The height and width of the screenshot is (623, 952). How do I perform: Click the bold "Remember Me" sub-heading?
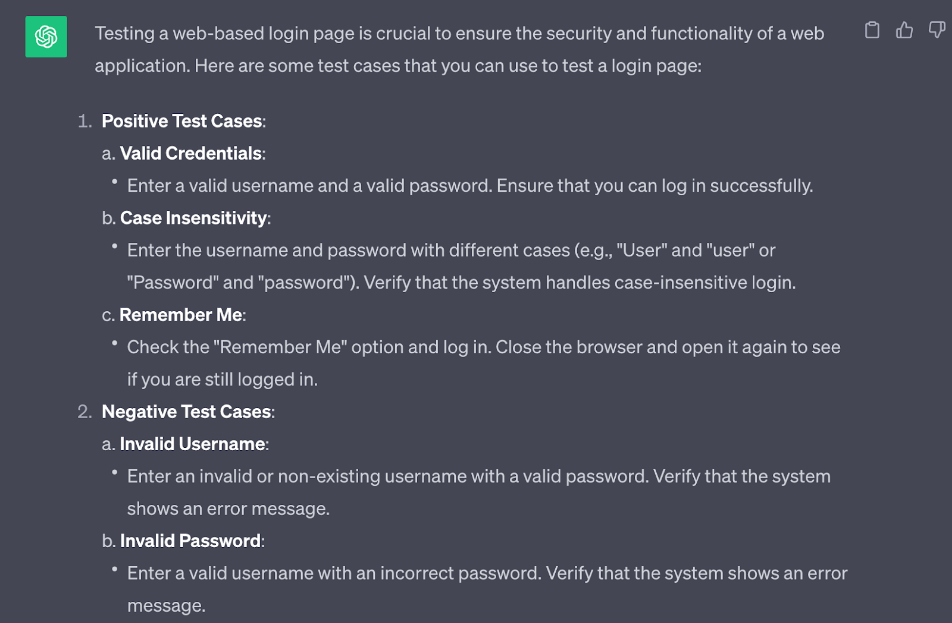pyautogui.click(x=181, y=315)
